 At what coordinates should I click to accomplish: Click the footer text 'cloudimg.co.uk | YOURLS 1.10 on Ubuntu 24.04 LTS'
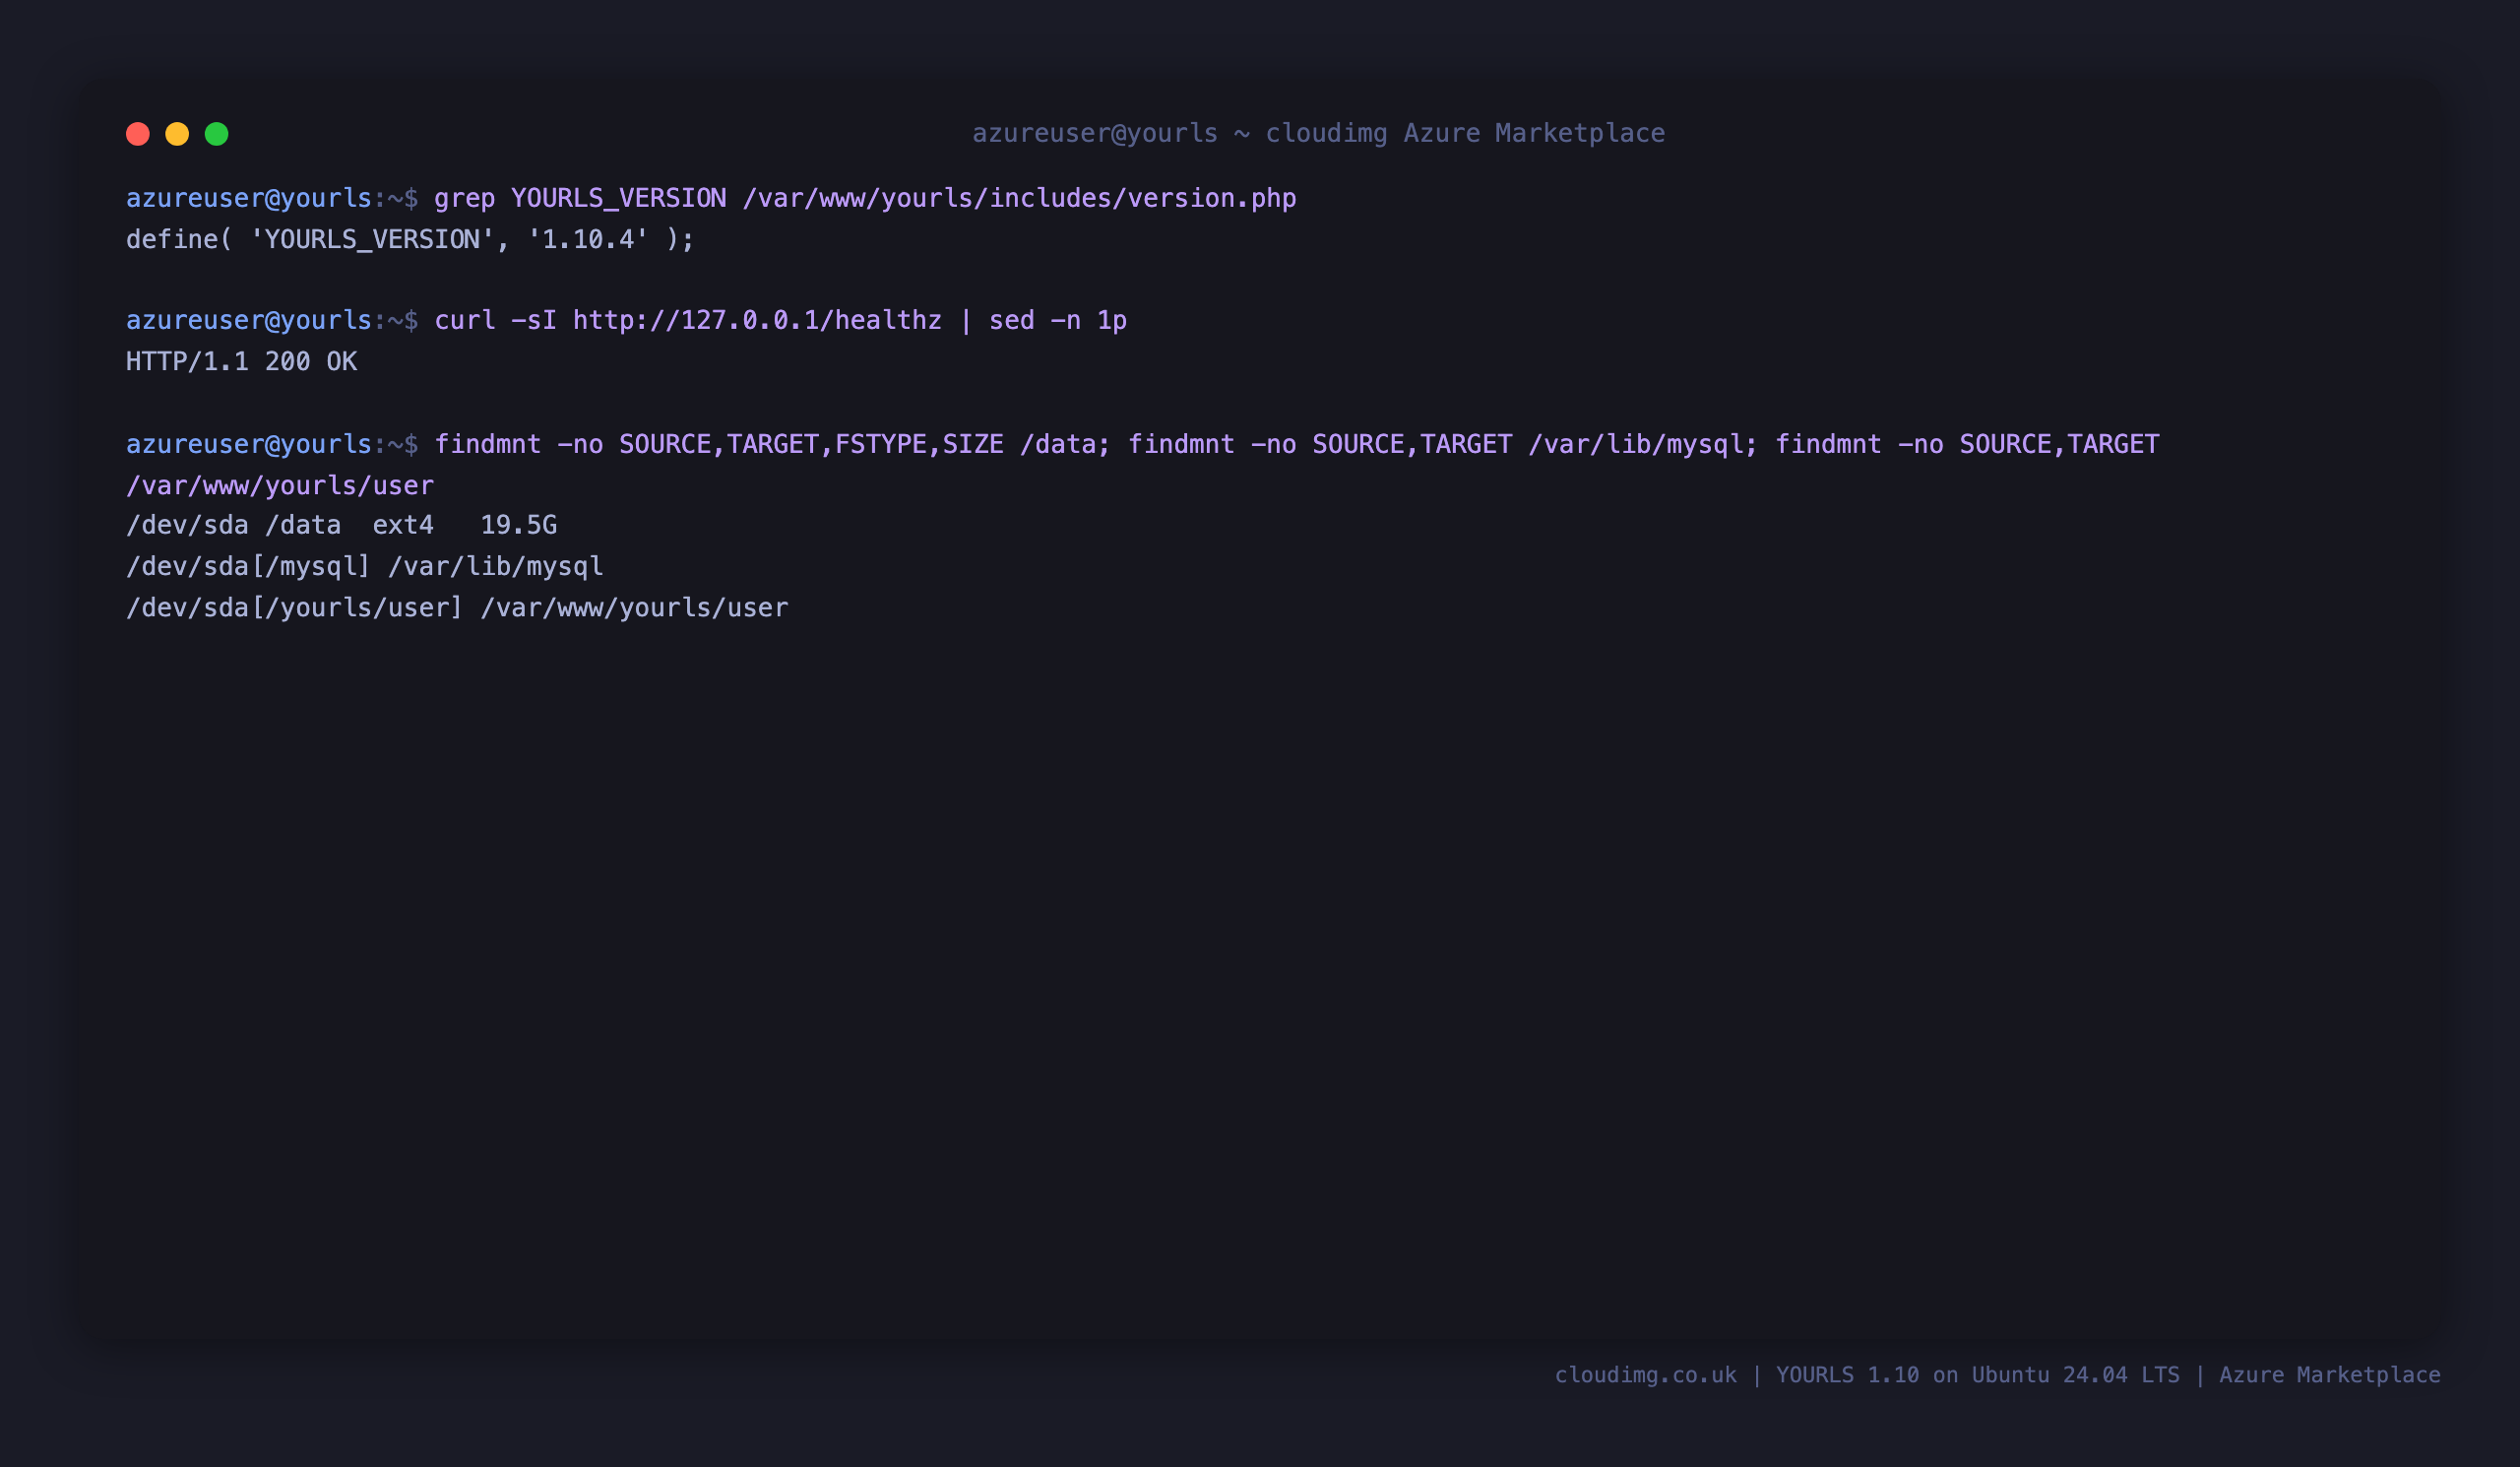[1866, 1375]
